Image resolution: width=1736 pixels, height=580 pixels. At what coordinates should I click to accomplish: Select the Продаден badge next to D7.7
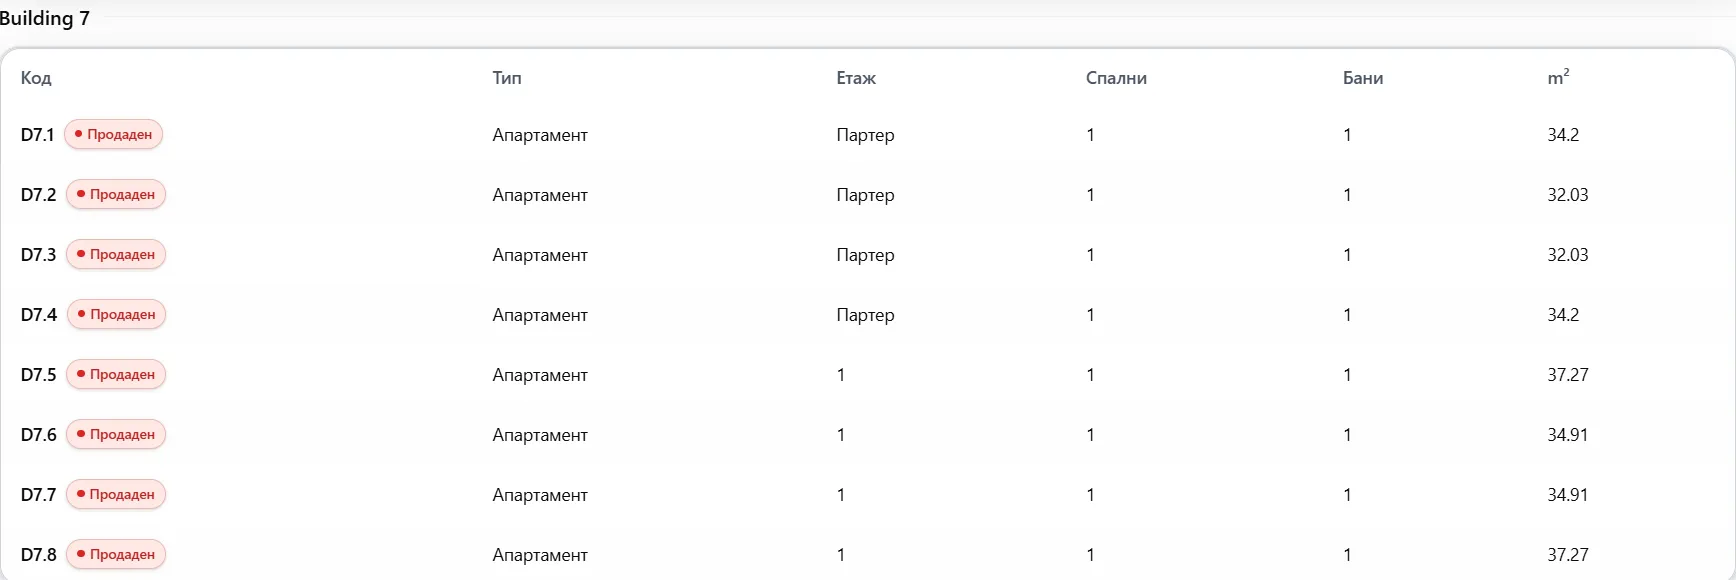coord(116,494)
